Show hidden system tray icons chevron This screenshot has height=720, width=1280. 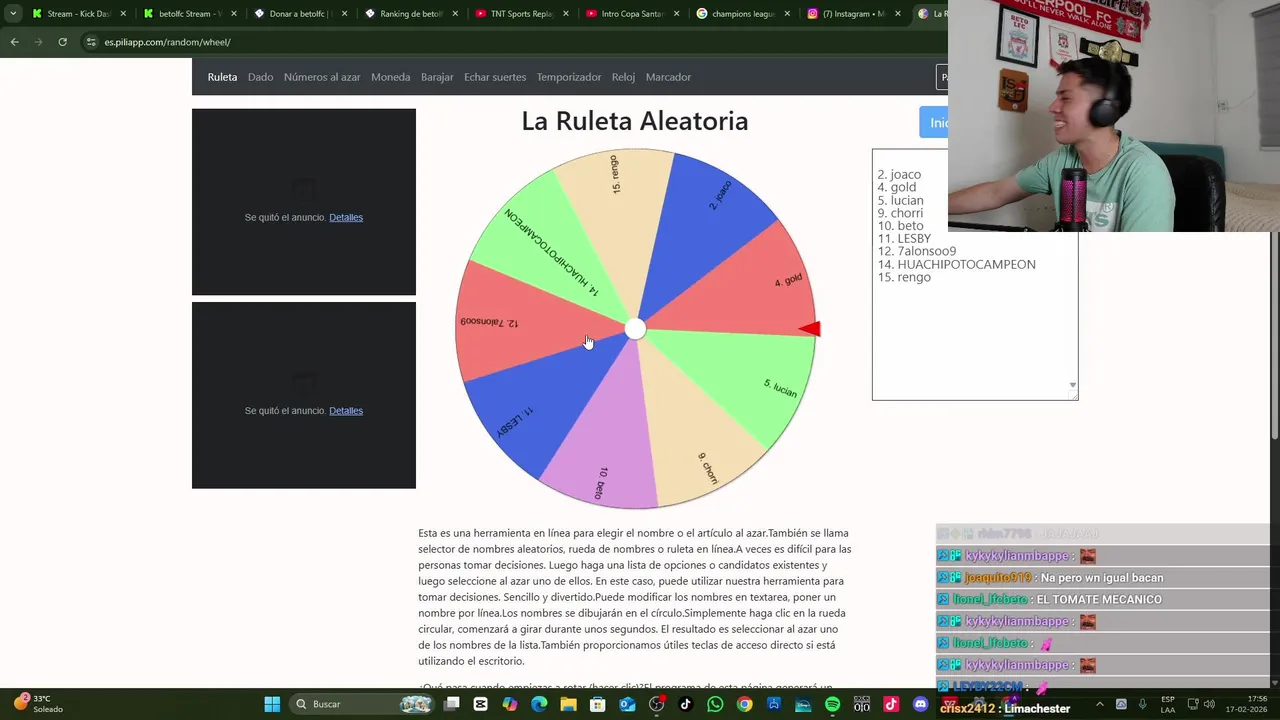1099,704
